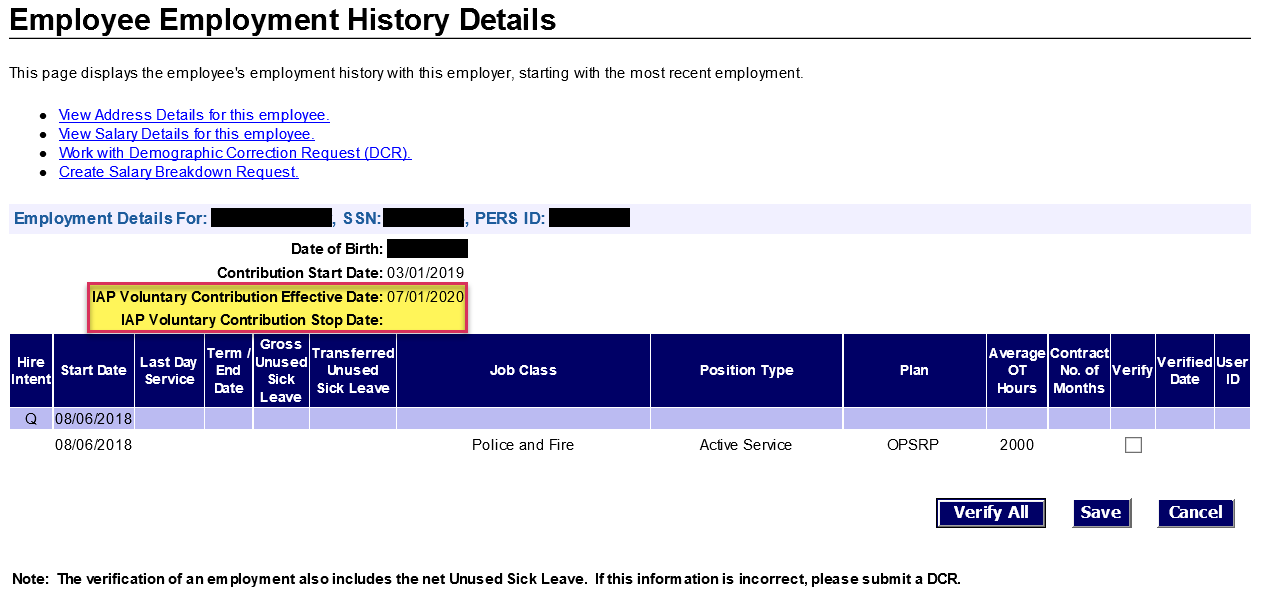
Task: Check the Verify checkbox for OPSRP row
Action: coord(1133,445)
